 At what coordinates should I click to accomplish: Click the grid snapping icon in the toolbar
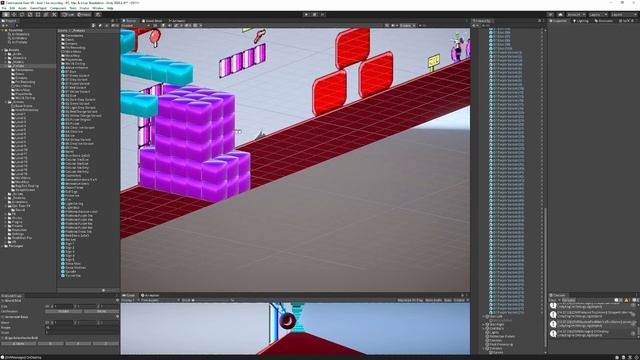(98, 14)
